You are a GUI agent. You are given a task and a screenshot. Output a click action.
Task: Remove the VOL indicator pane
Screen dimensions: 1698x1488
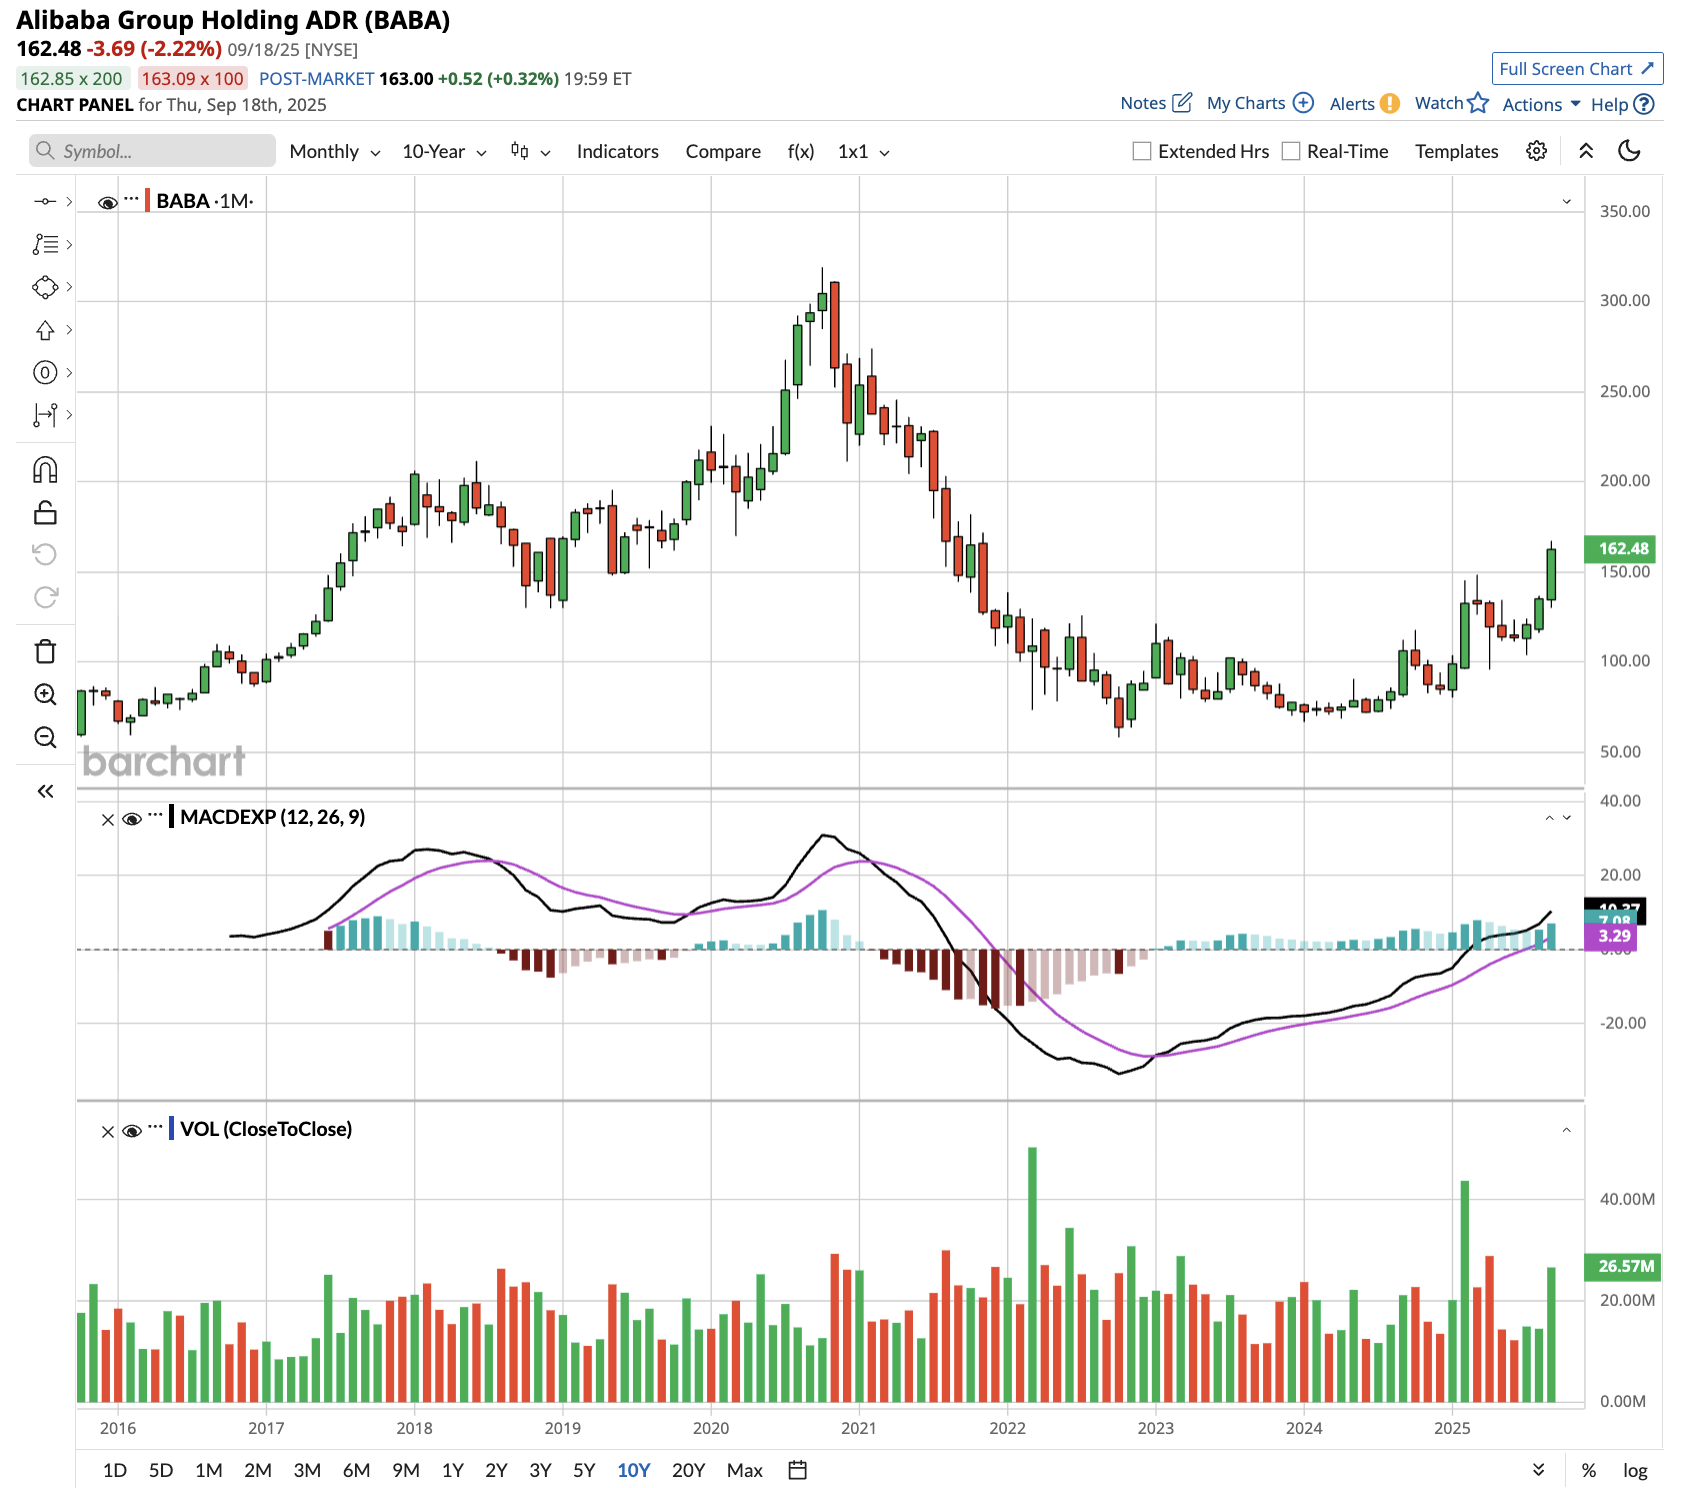point(108,1132)
